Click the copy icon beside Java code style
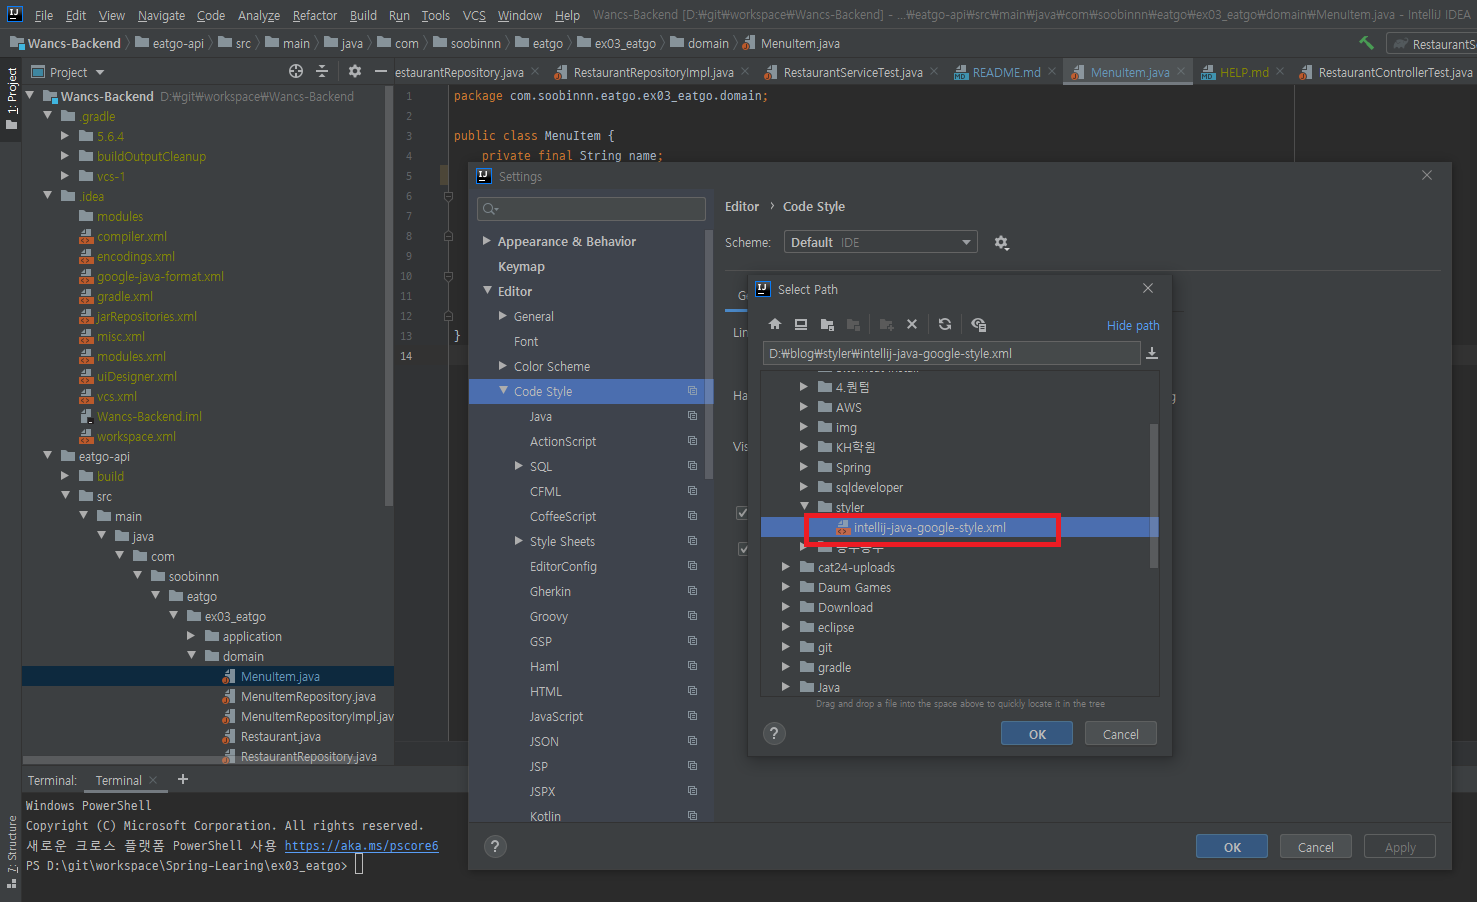The width and height of the screenshot is (1477, 902). [x=692, y=416]
